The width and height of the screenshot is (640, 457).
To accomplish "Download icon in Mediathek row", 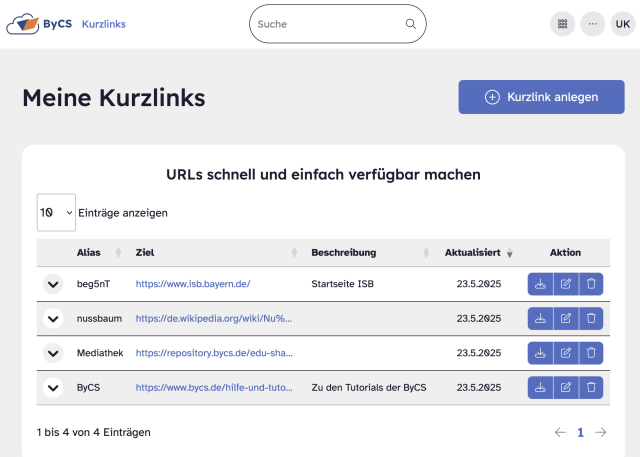I will point(540,353).
